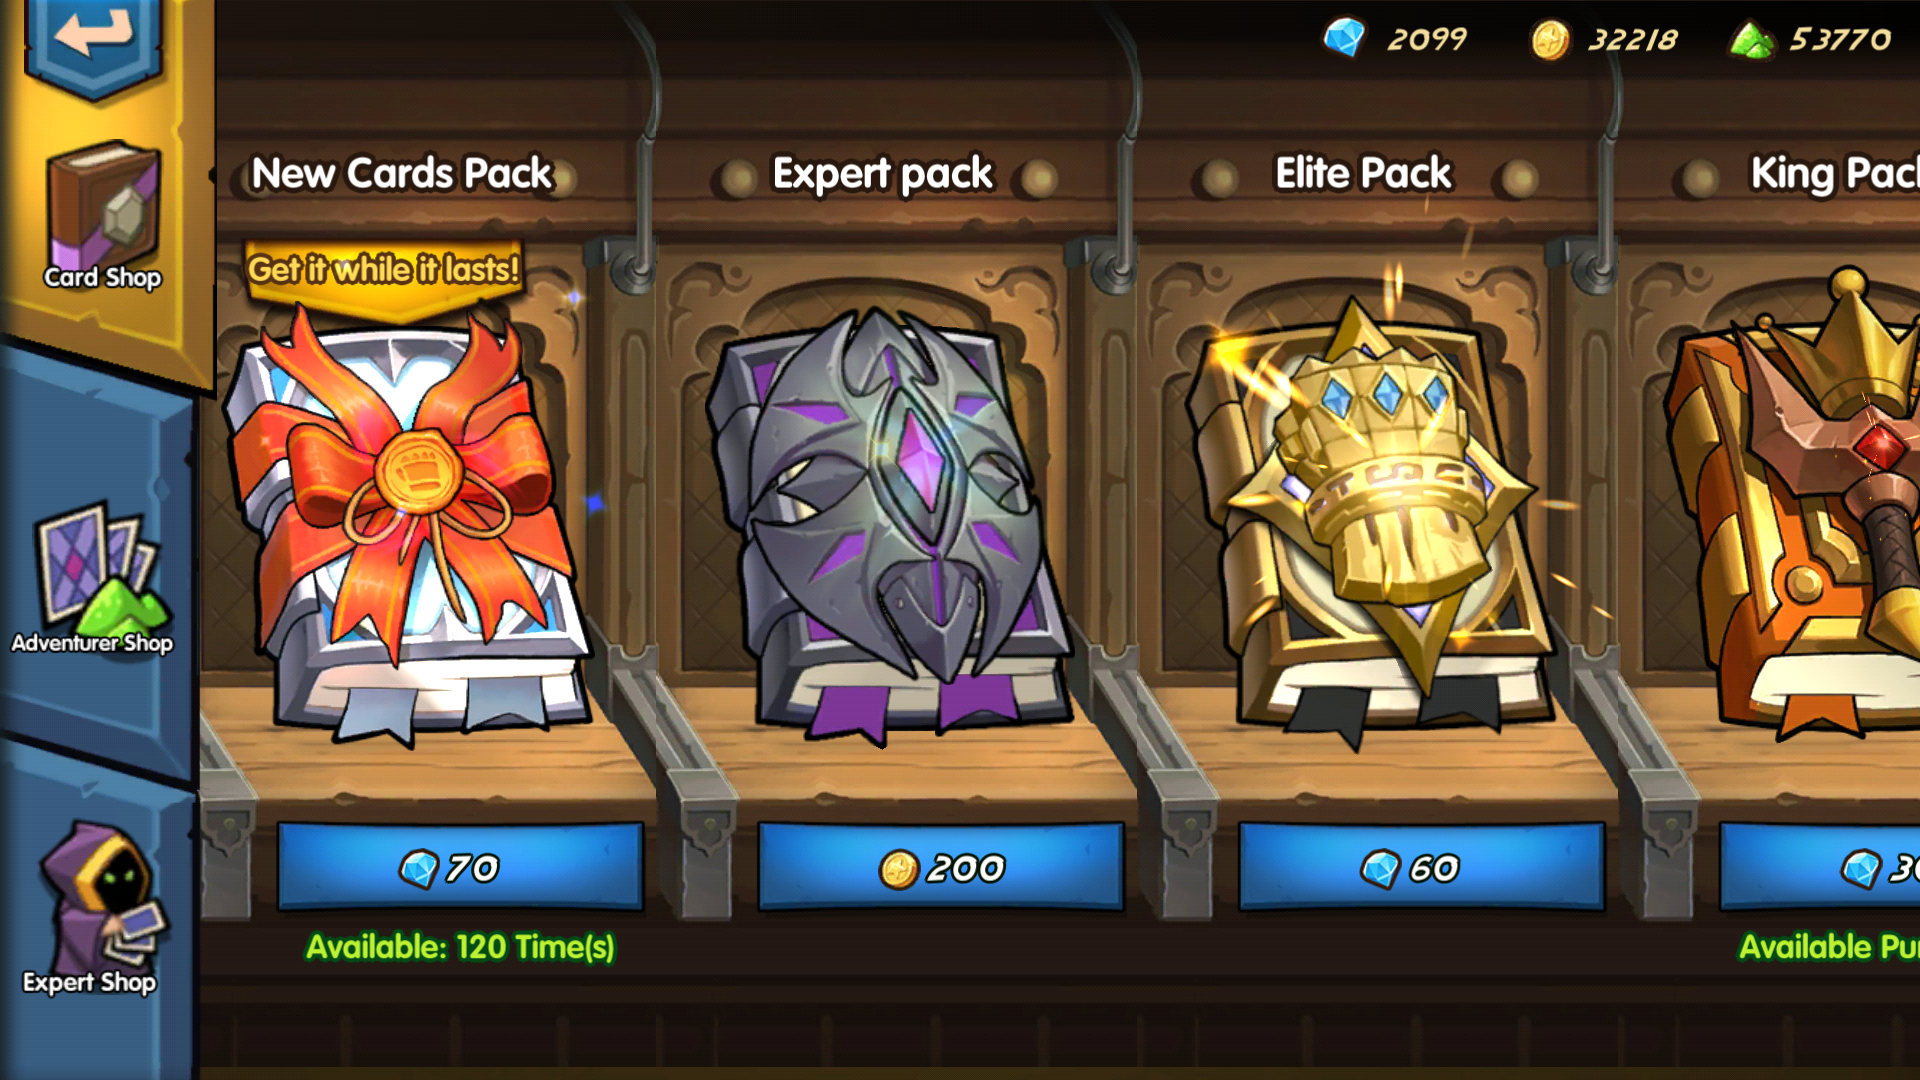Tap the gold coin currency icon
Viewport: 1920px width, 1080px height.
pyautogui.click(x=1550, y=41)
